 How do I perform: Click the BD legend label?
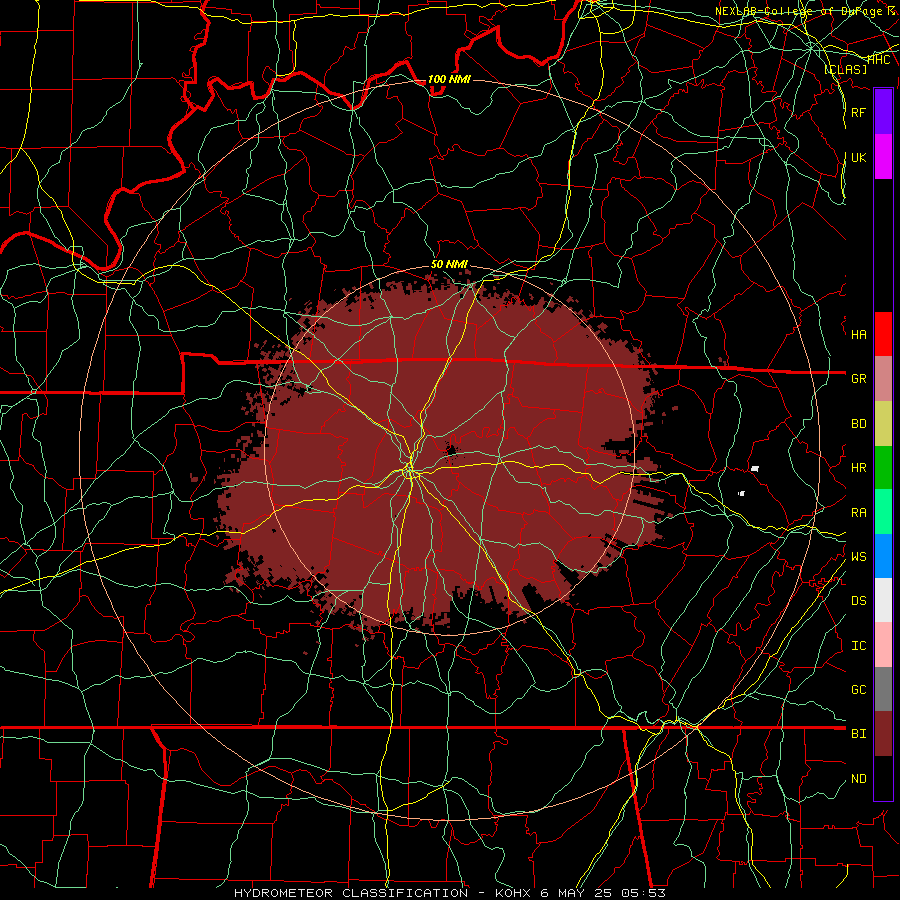(x=858, y=424)
